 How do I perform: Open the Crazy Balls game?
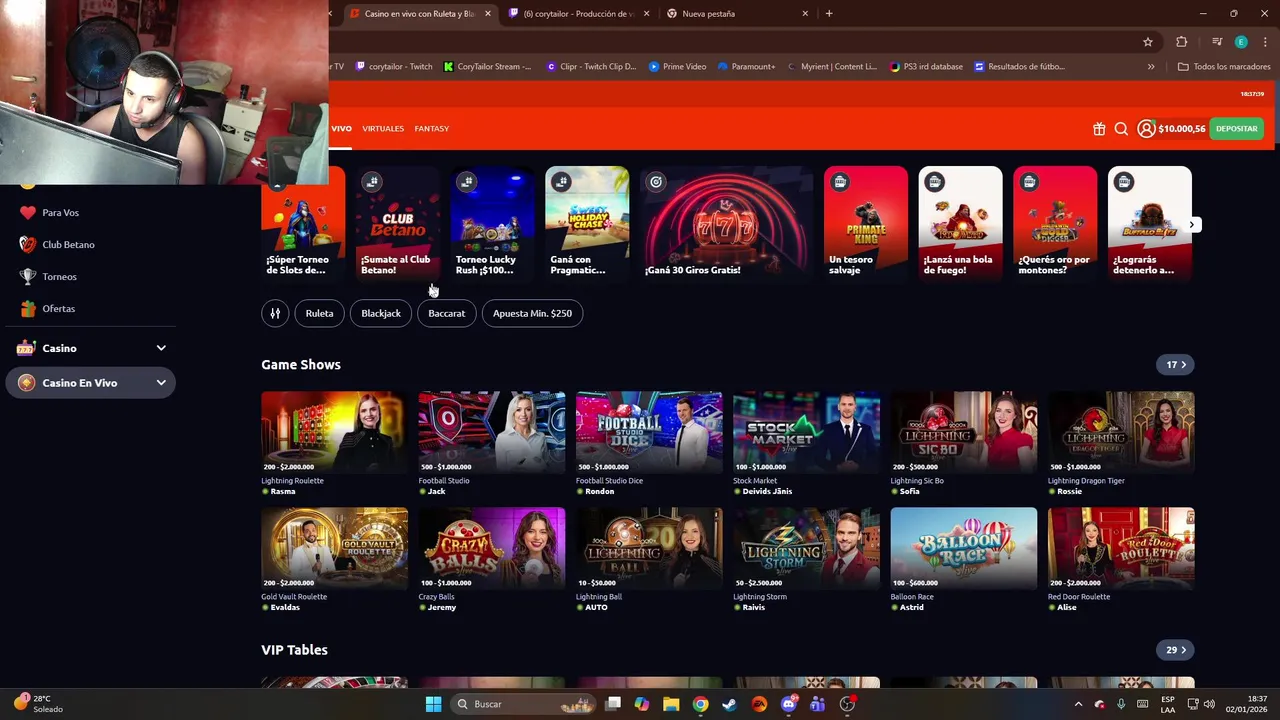point(491,548)
